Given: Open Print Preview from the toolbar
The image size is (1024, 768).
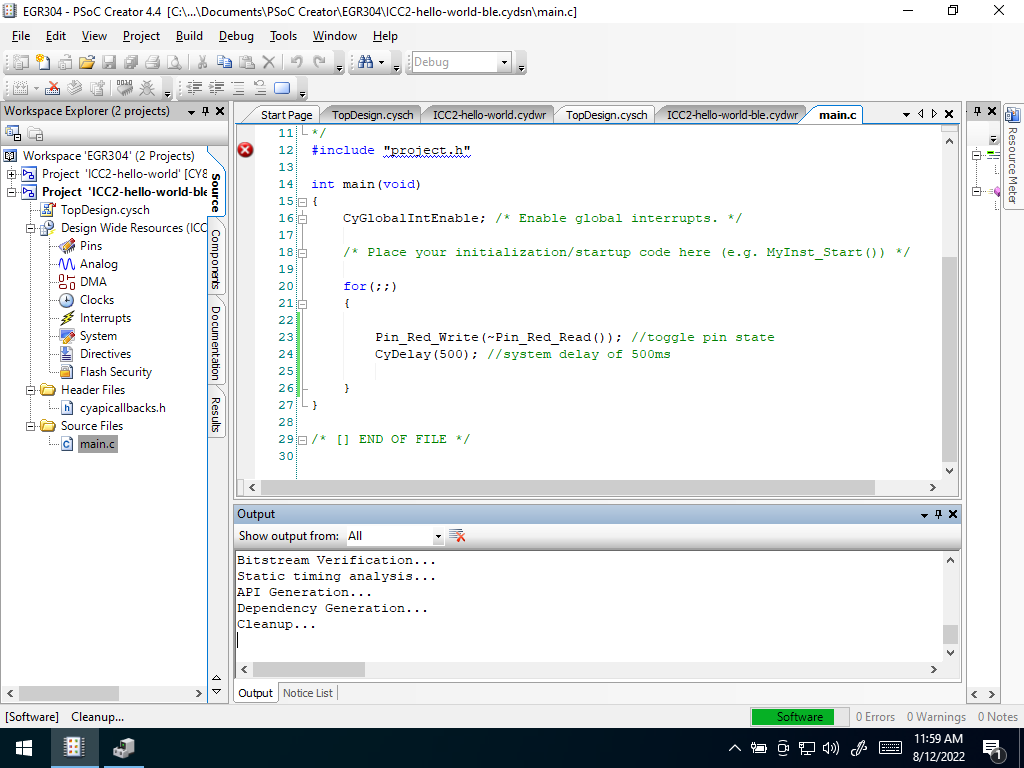Looking at the screenshot, I should point(174,62).
